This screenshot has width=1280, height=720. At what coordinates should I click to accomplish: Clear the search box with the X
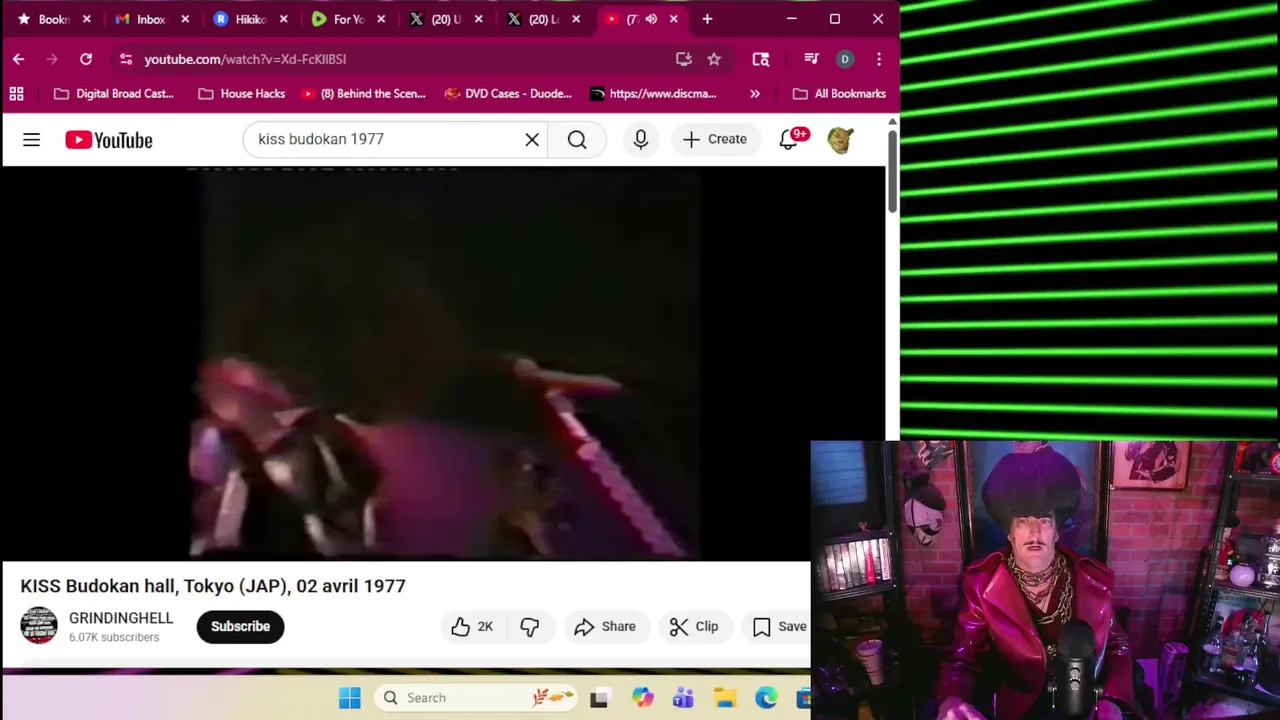tap(532, 140)
